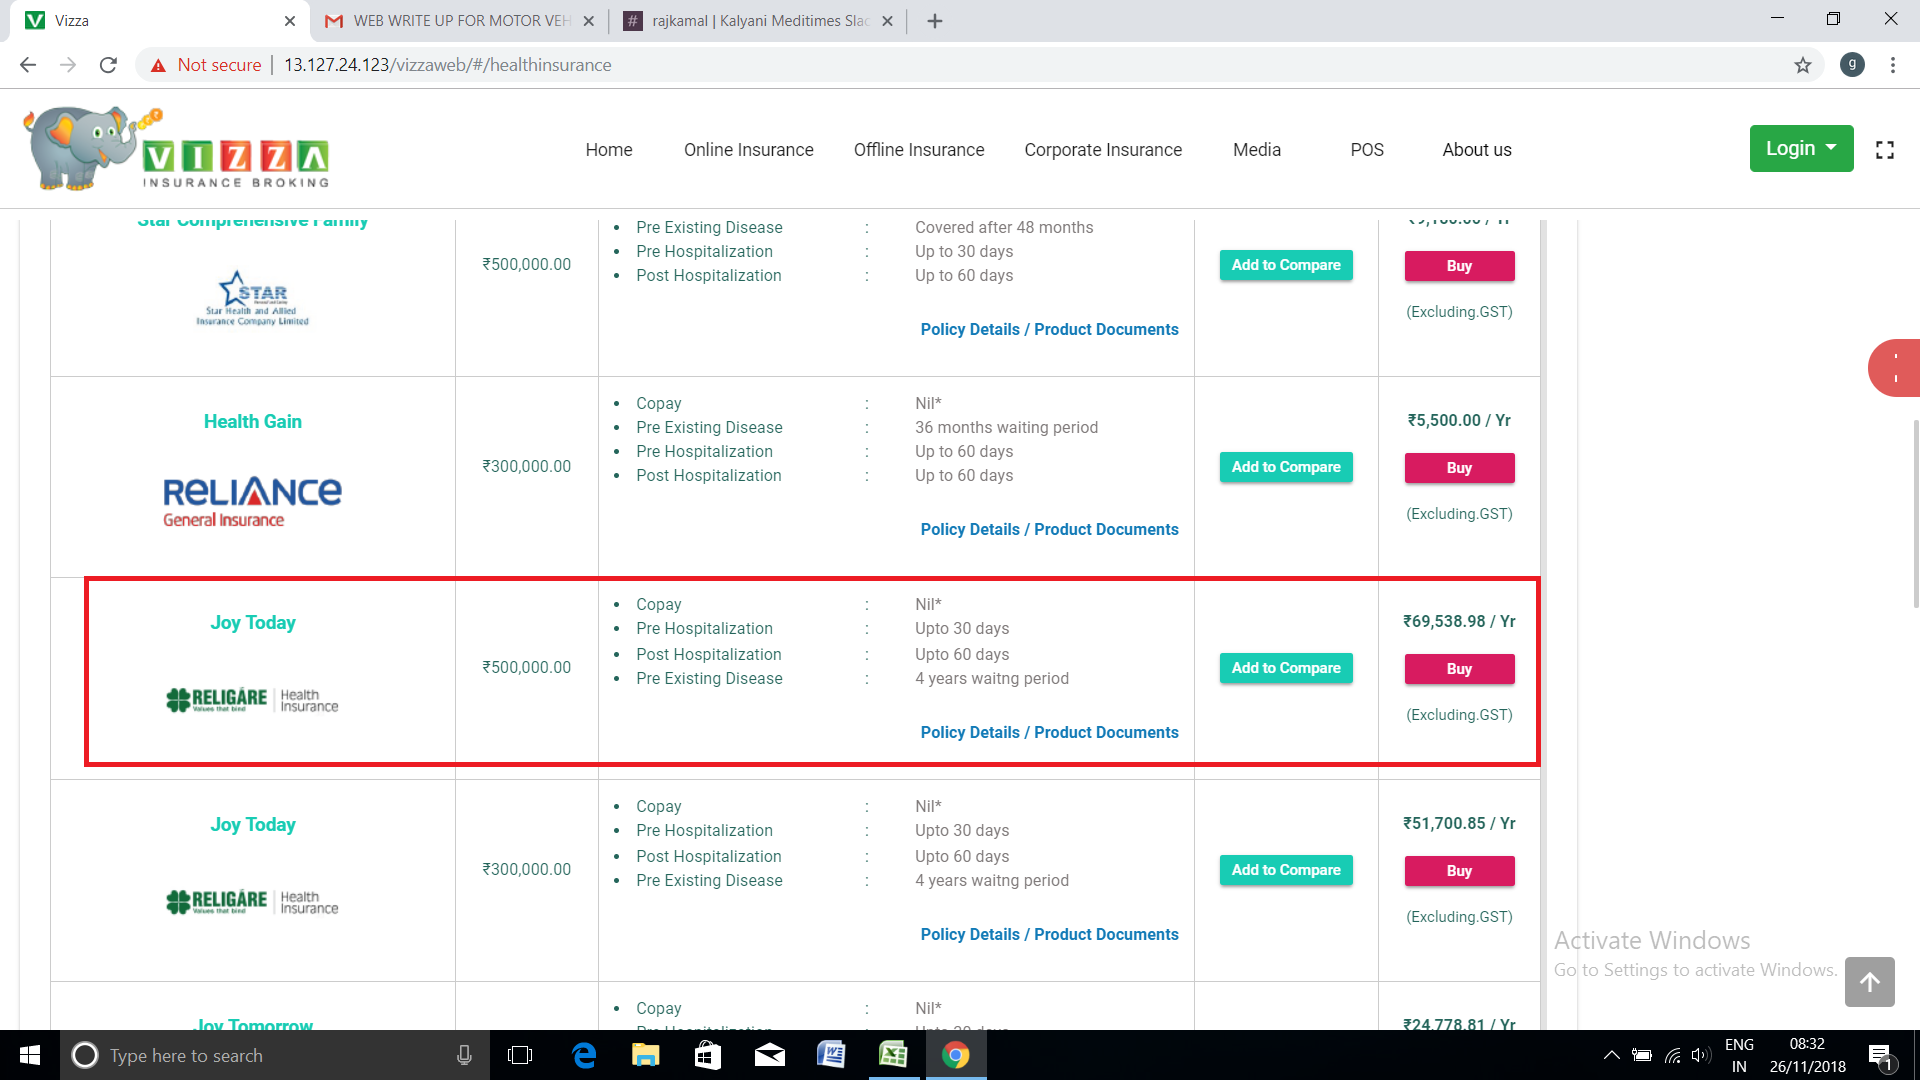Open Word from the taskbar
This screenshot has height=1080, width=1920.
831,1055
